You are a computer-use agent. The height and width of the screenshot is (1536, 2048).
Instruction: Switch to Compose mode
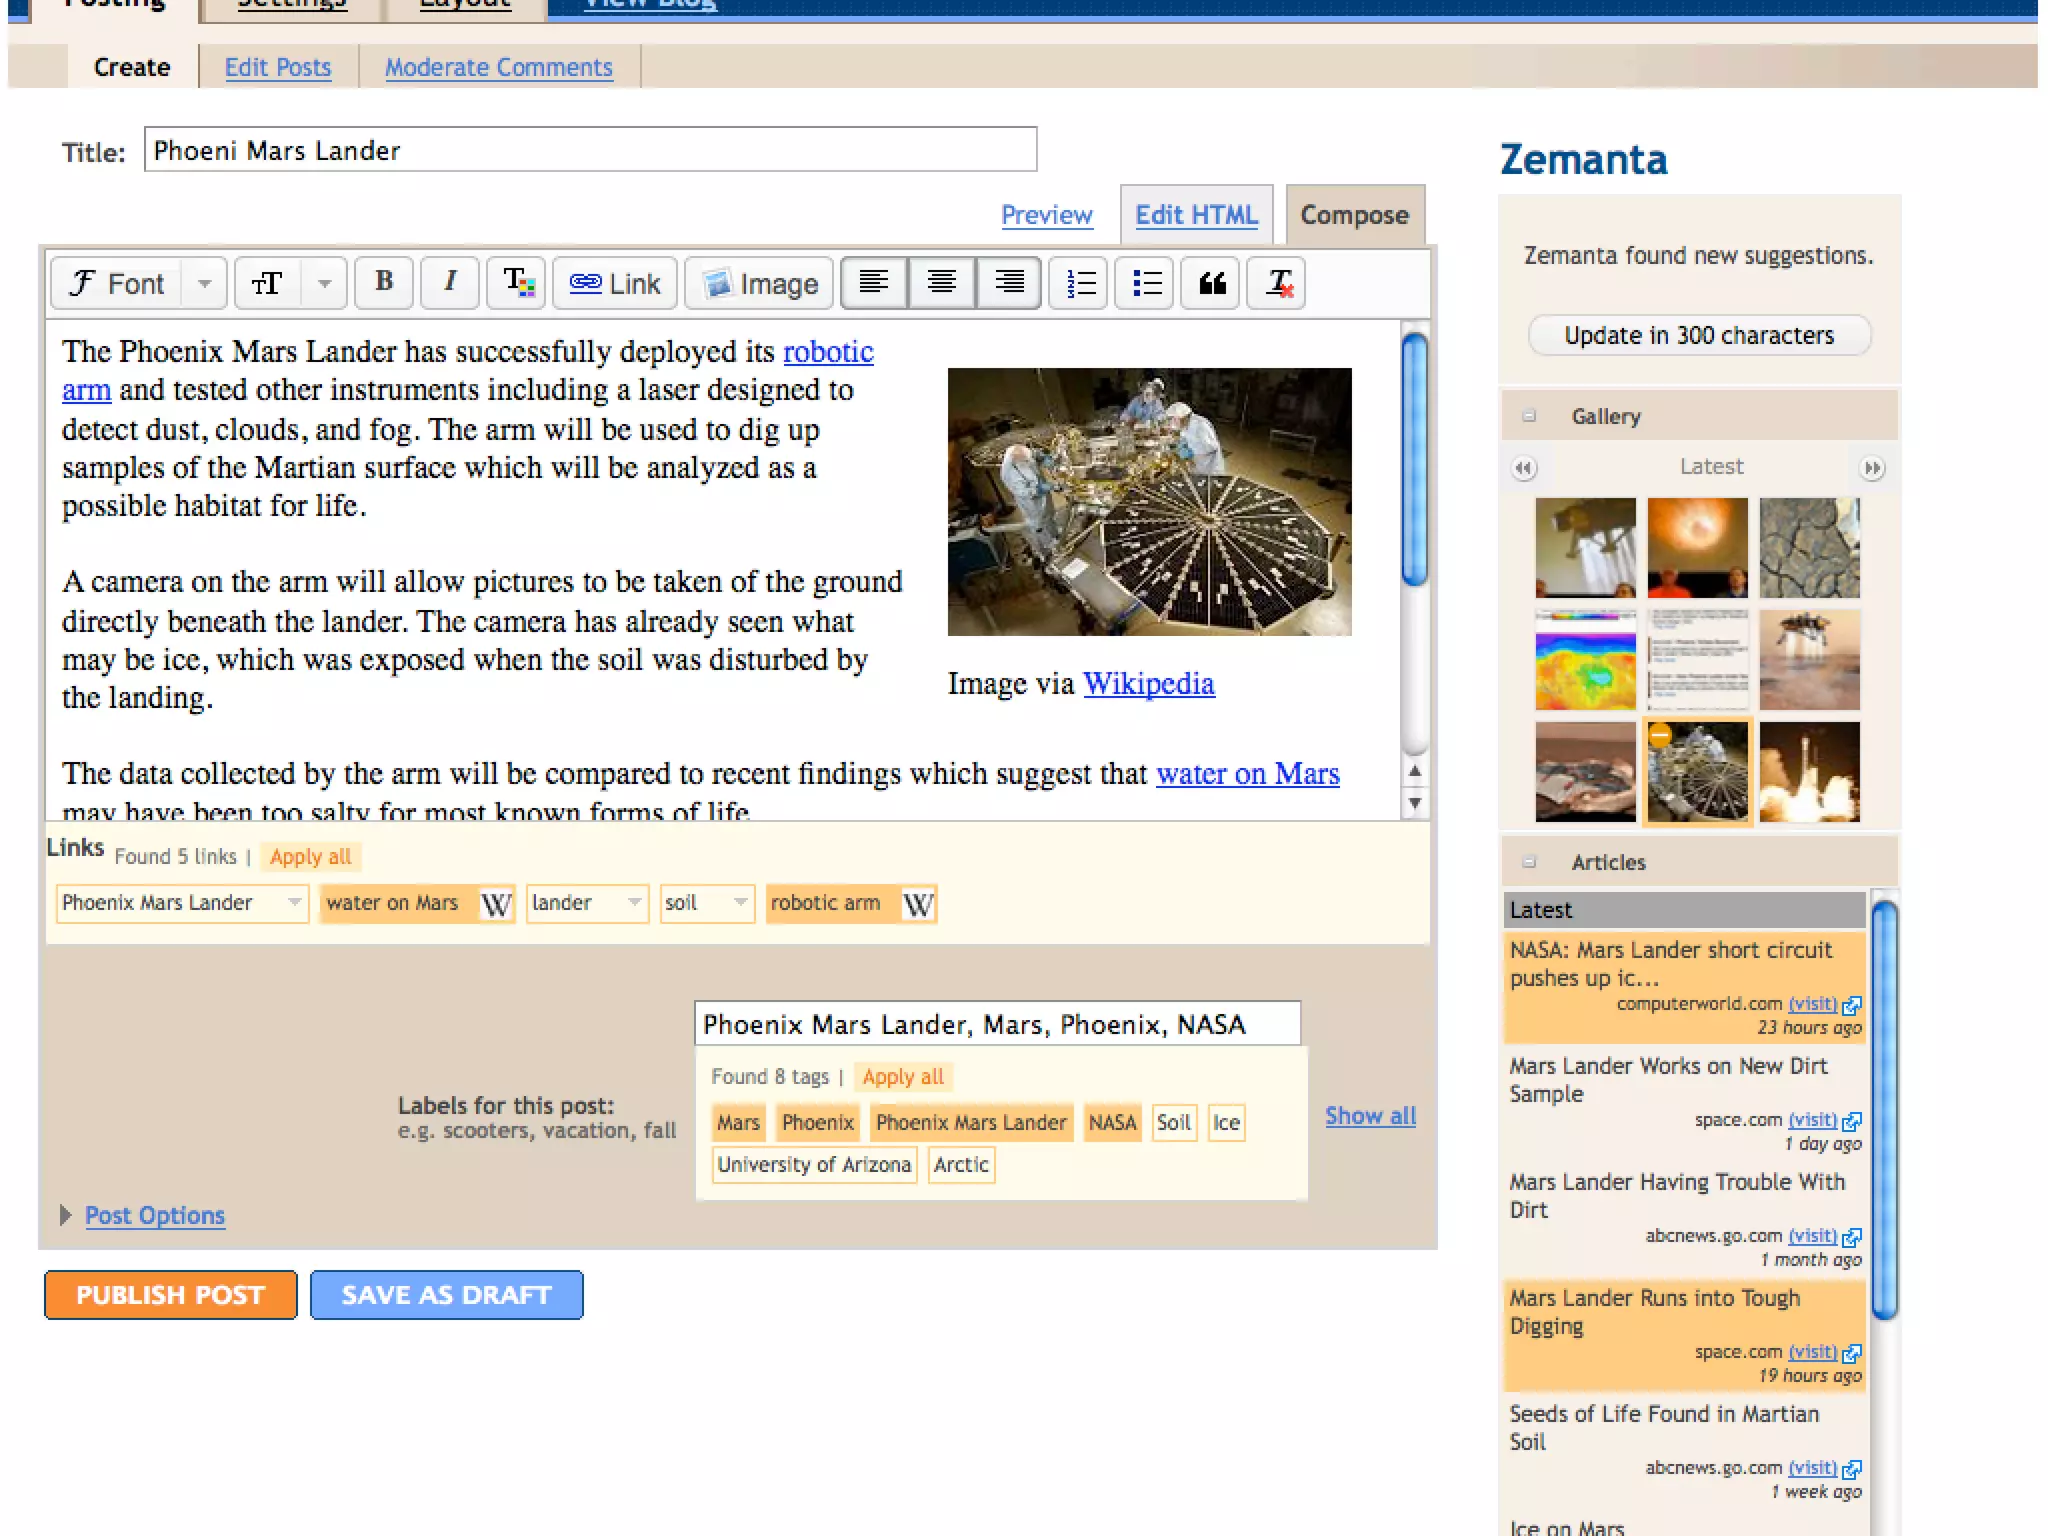(x=1355, y=214)
